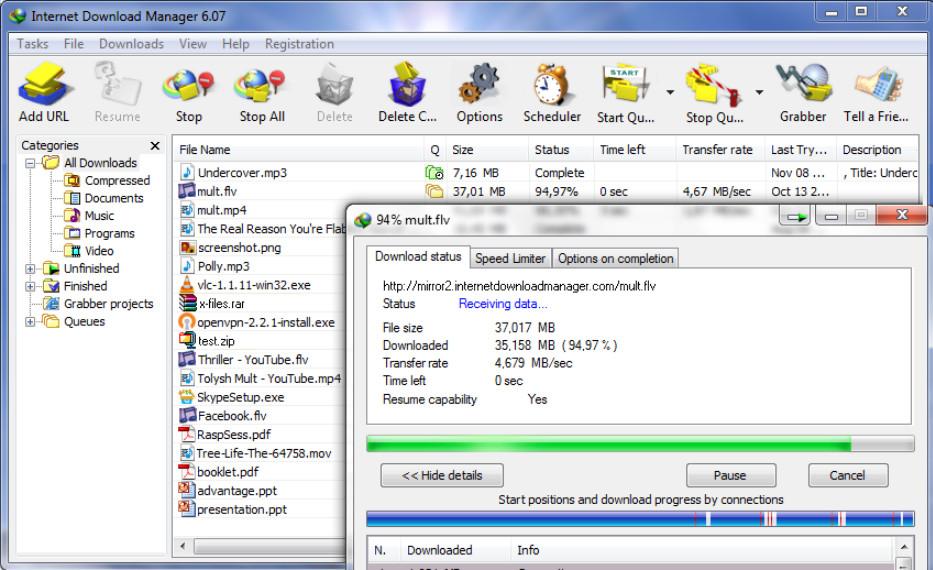The height and width of the screenshot is (570, 933).
Task: Expand the Unfinished category node
Action: [x=31, y=269]
